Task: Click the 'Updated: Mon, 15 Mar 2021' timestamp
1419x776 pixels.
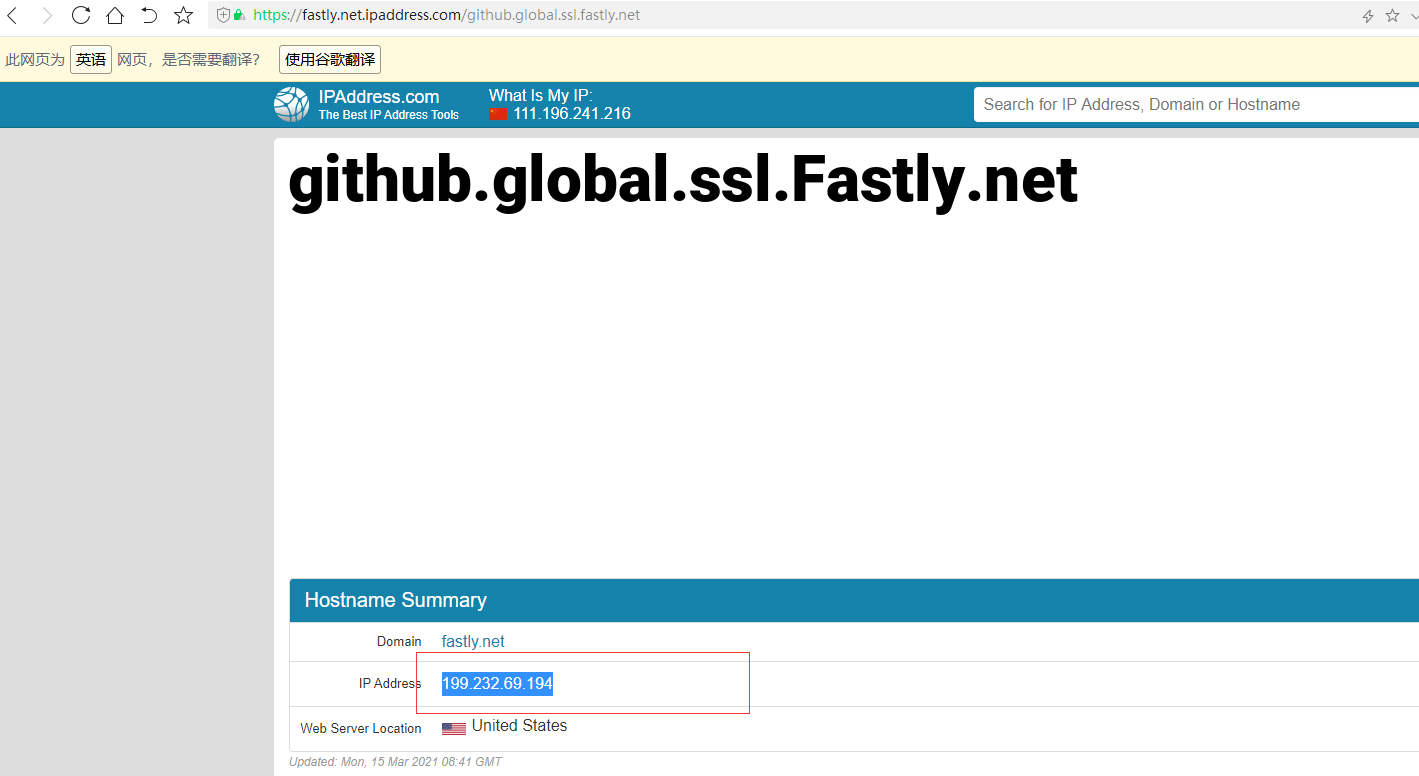Action: click(x=395, y=762)
